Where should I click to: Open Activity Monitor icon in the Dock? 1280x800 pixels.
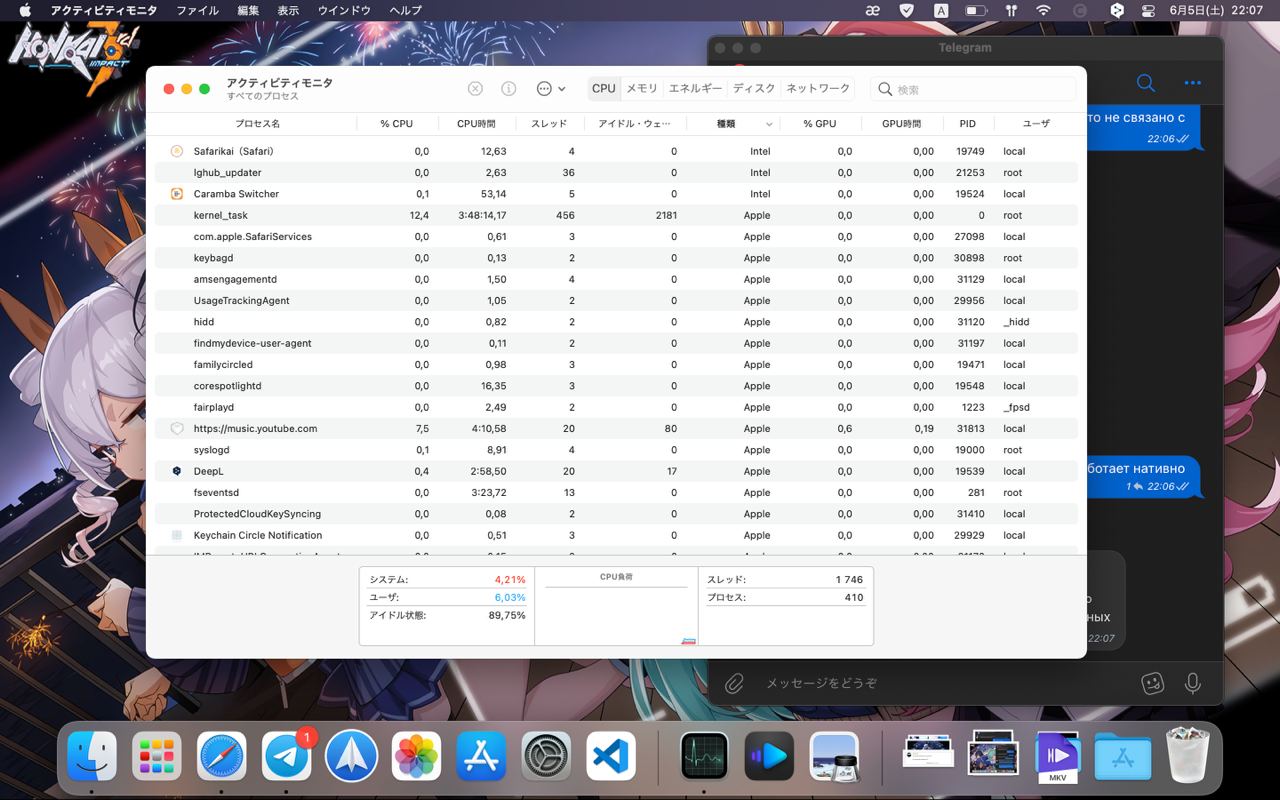704,756
